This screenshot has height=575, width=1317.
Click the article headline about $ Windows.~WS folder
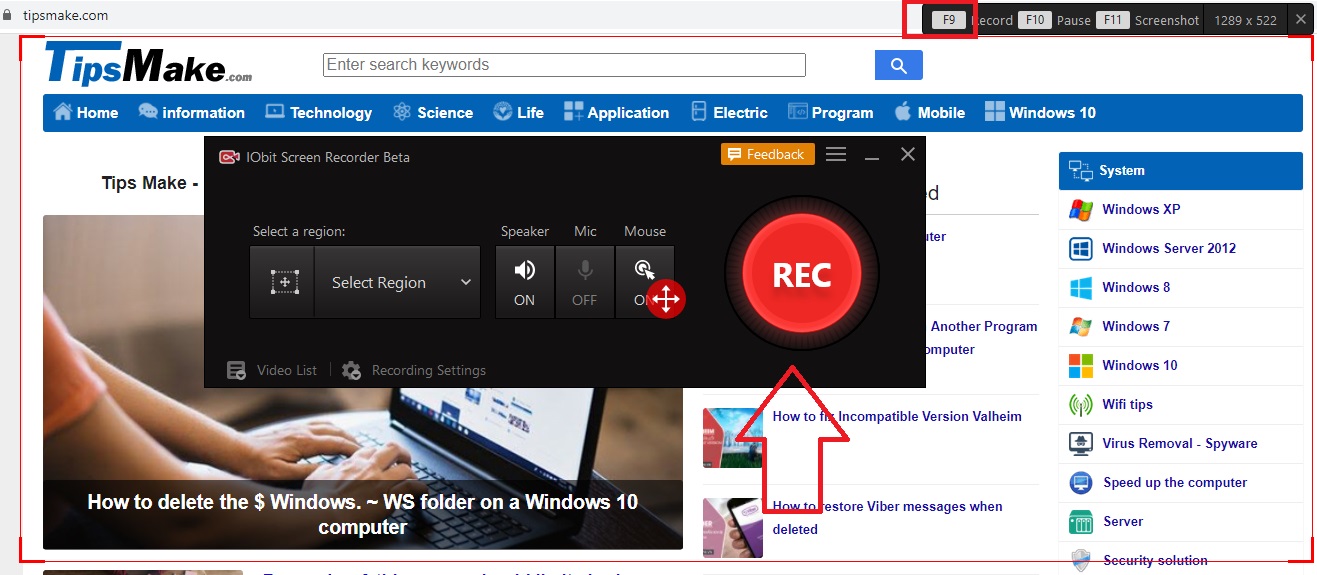[363, 514]
